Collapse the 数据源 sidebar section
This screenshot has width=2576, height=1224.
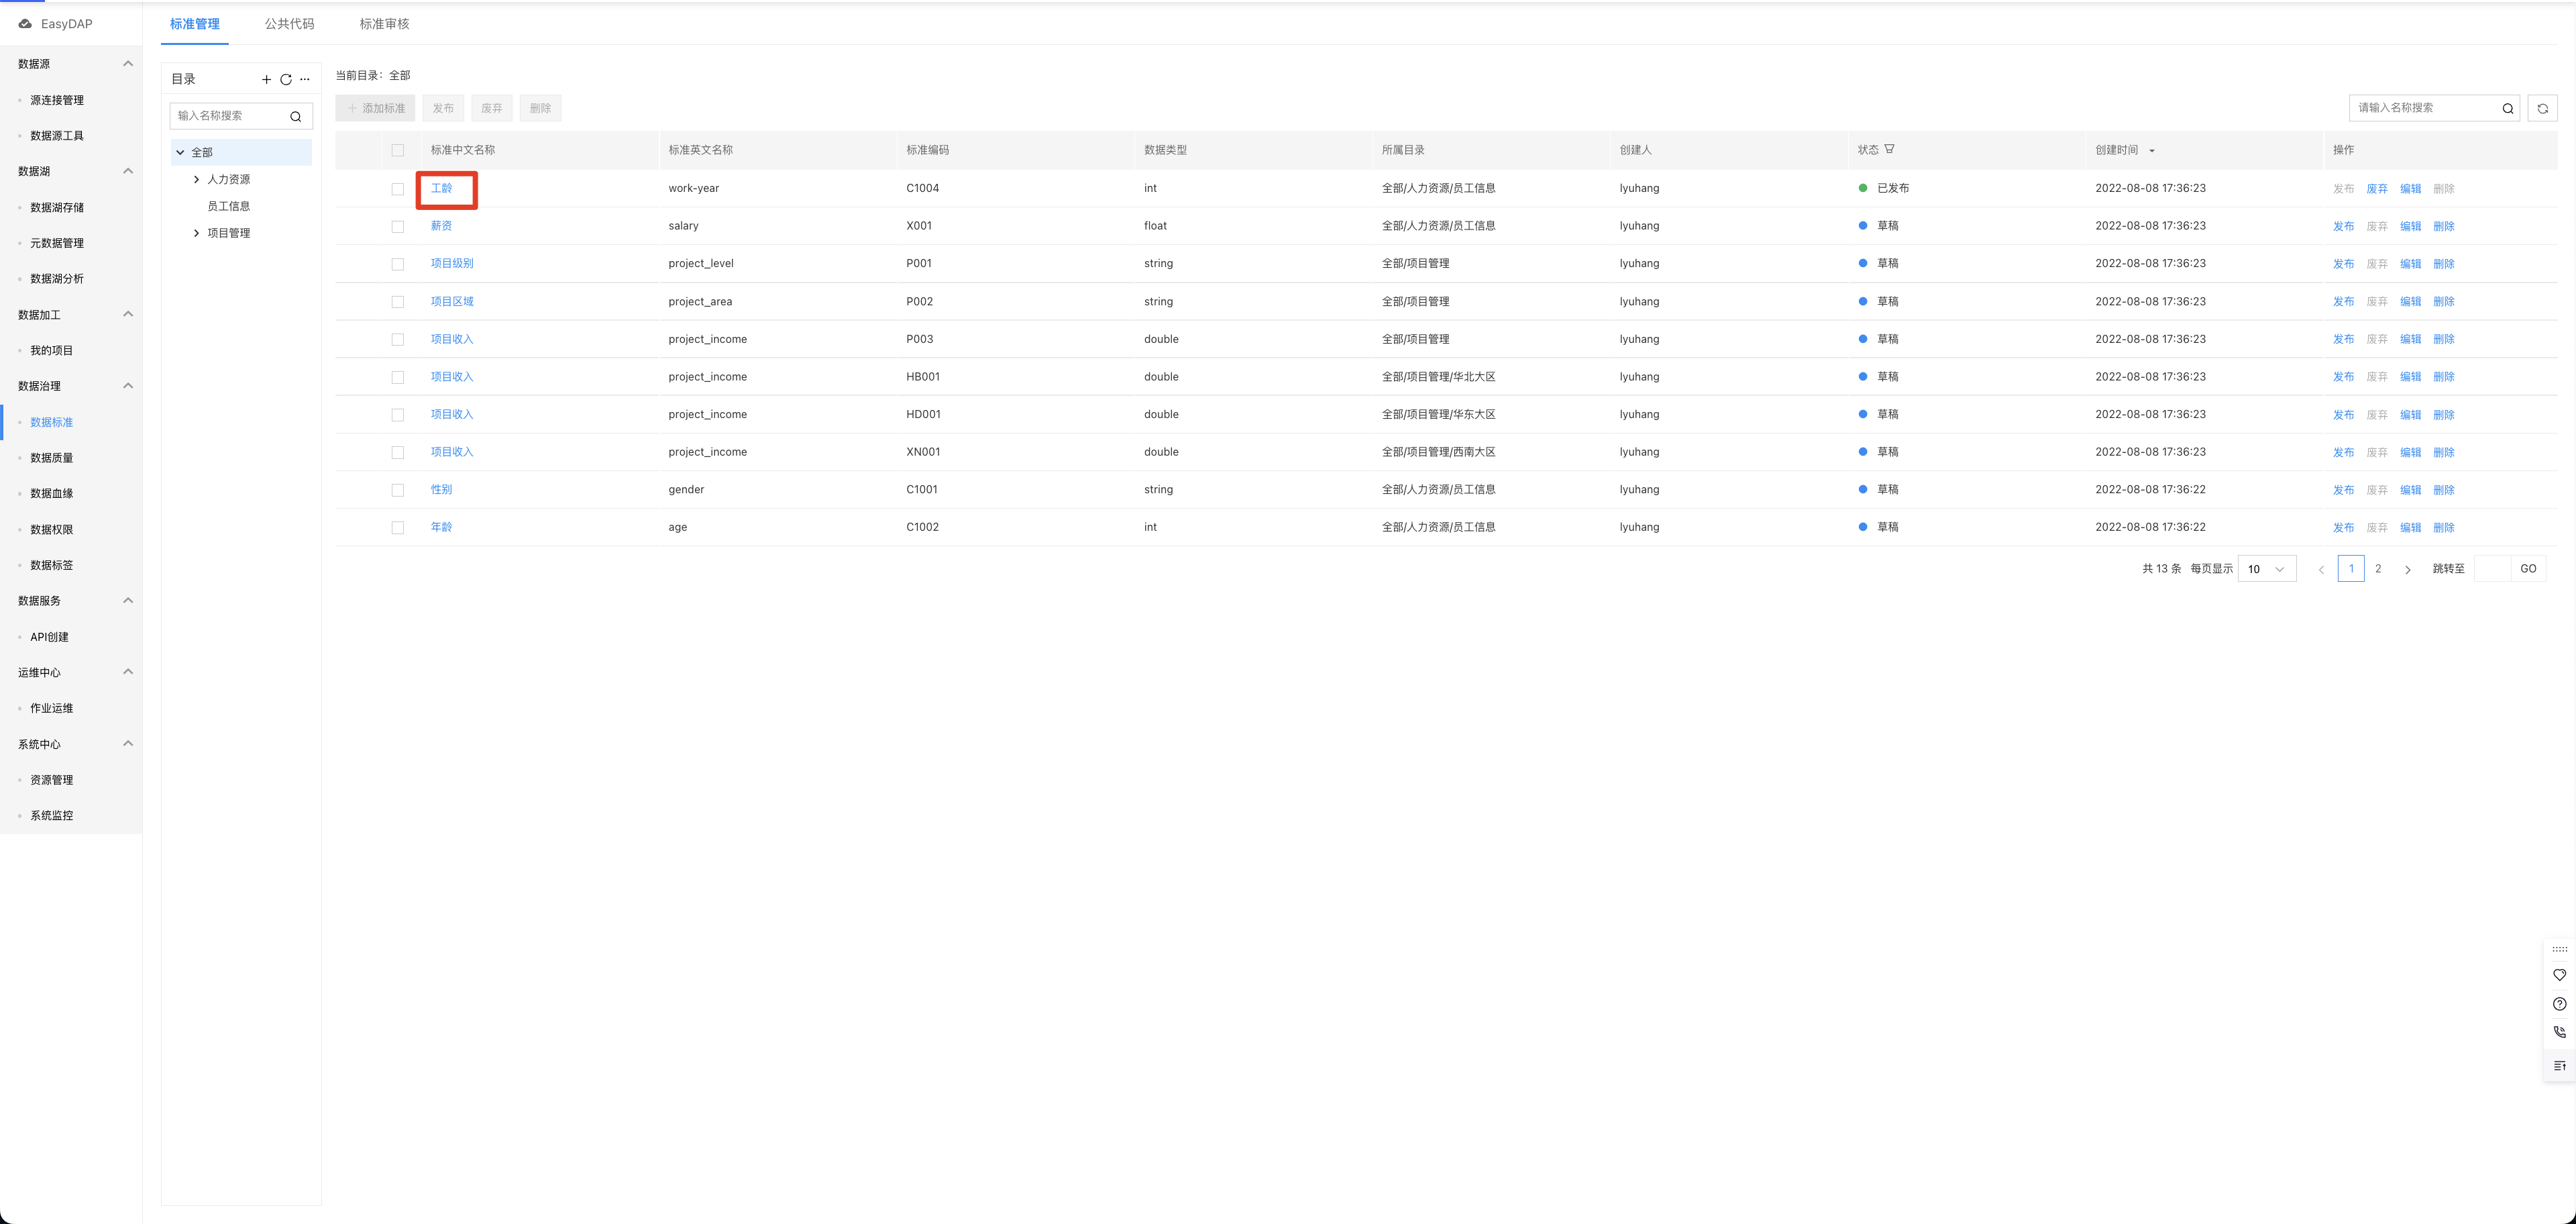point(128,64)
